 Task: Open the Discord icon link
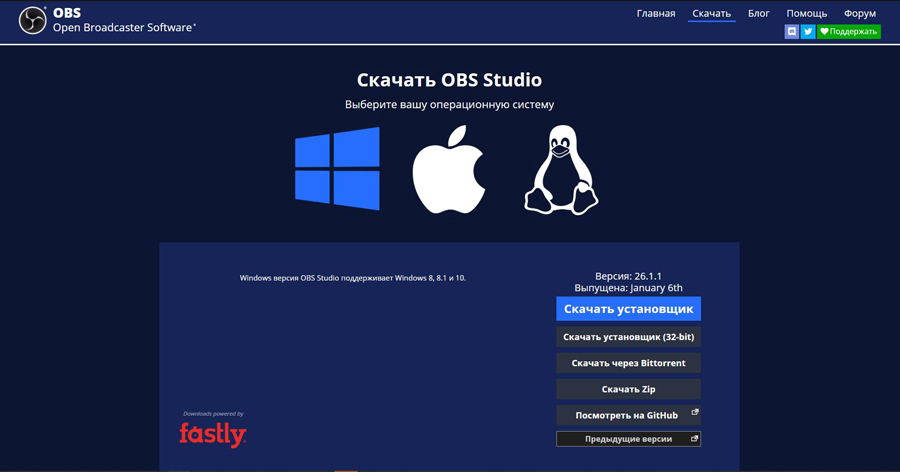[x=792, y=32]
